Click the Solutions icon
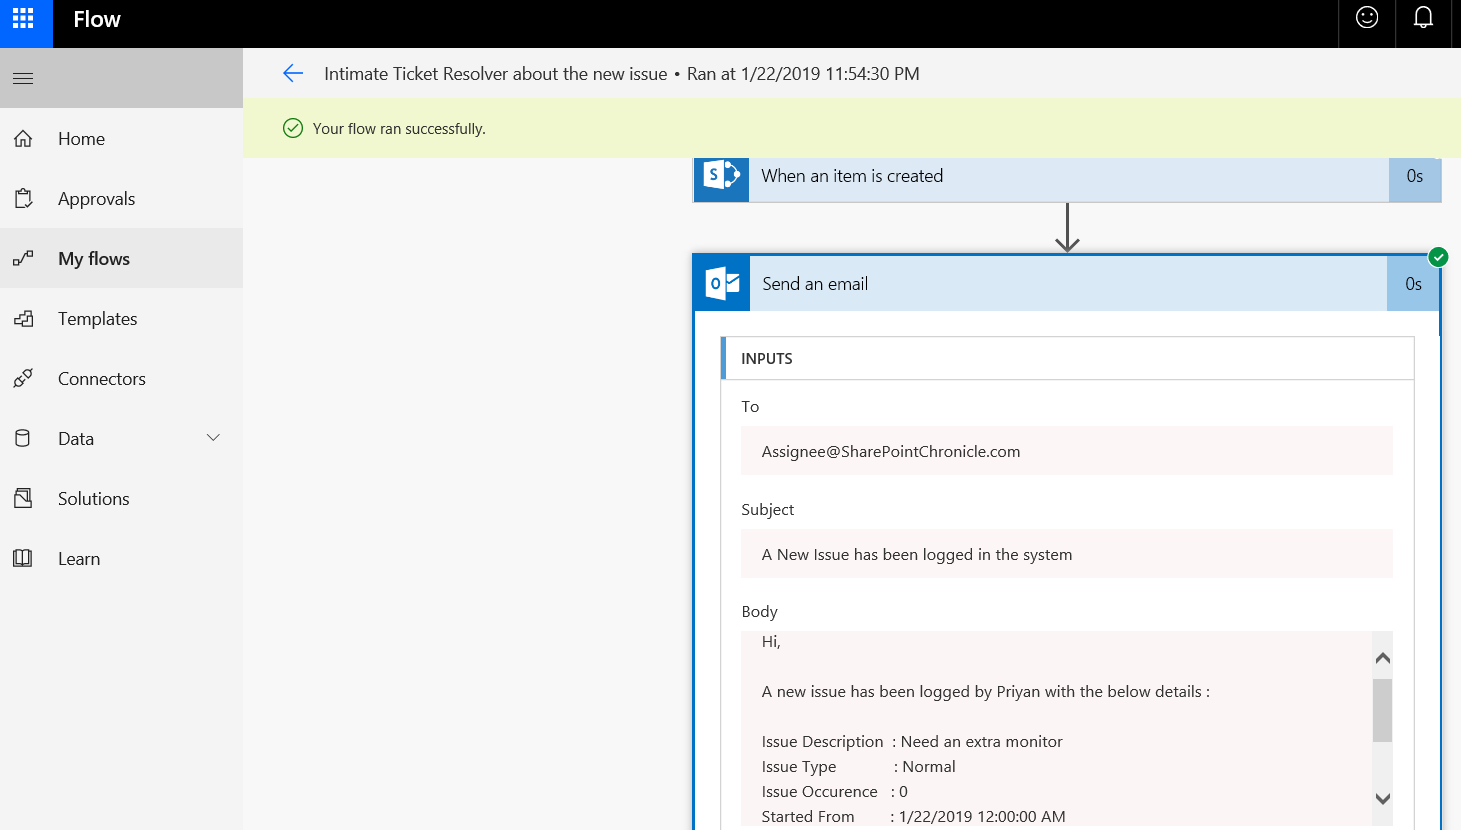This screenshot has height=830, width=1461. pos(23,499)
